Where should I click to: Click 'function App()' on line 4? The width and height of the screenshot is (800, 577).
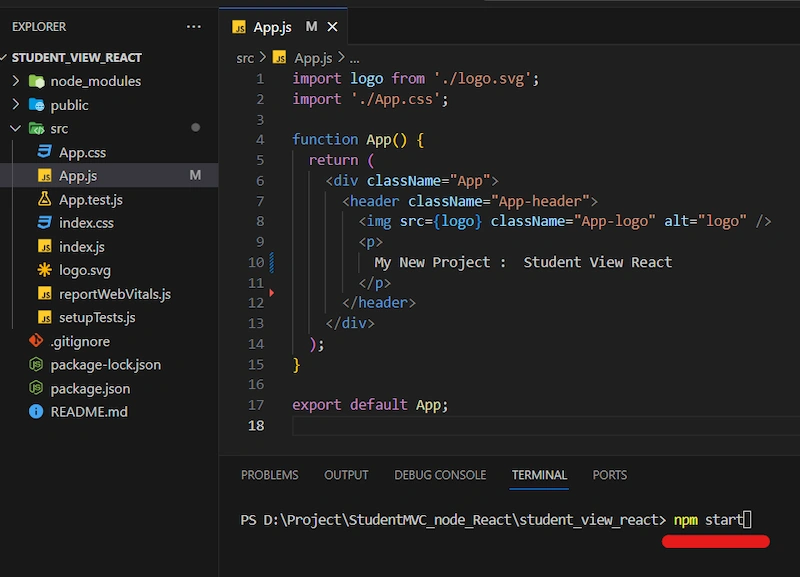pyautogui.click(x=349, y=139)
